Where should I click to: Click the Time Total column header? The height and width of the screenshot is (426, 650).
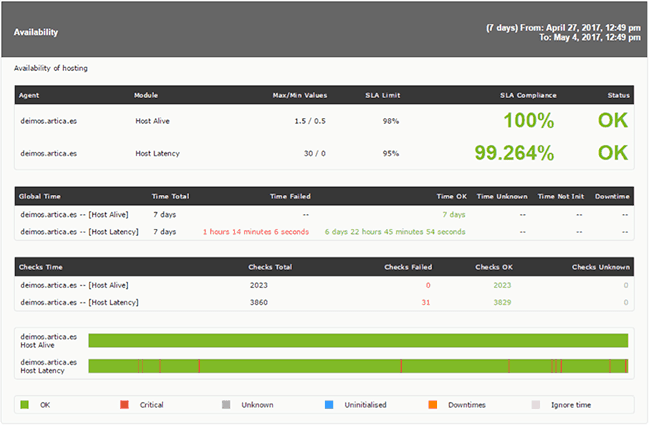(x=170, y=196)
